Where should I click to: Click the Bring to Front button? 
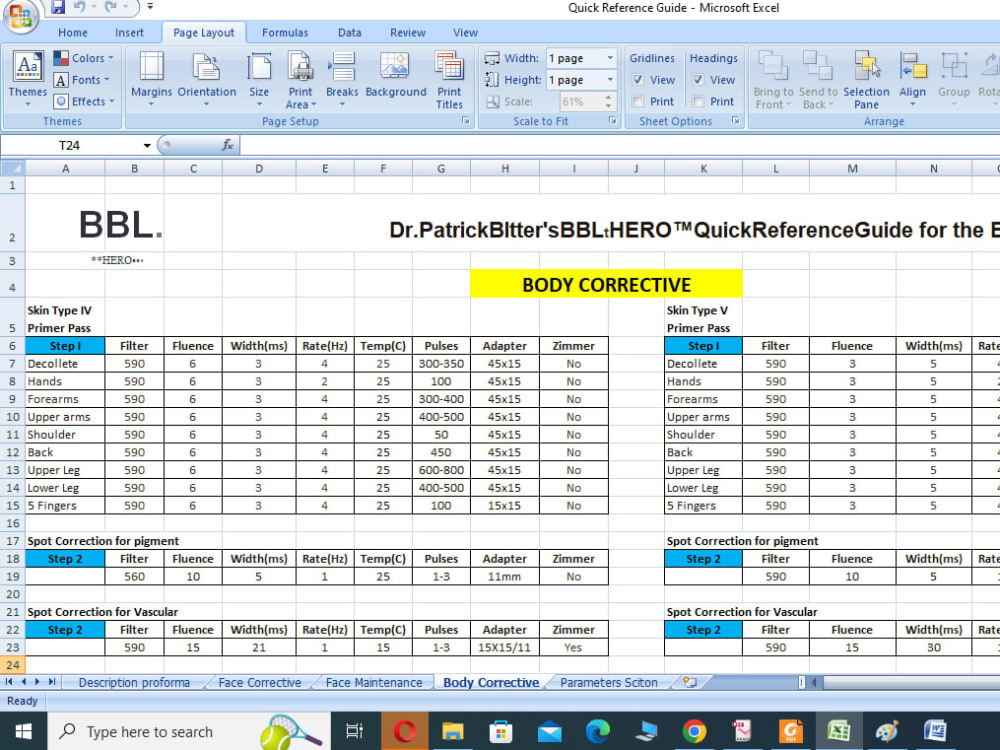(773, 79)
